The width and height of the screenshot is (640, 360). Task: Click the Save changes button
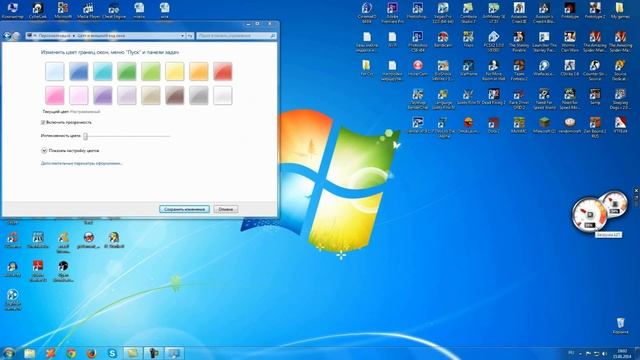tap(184, 209)
